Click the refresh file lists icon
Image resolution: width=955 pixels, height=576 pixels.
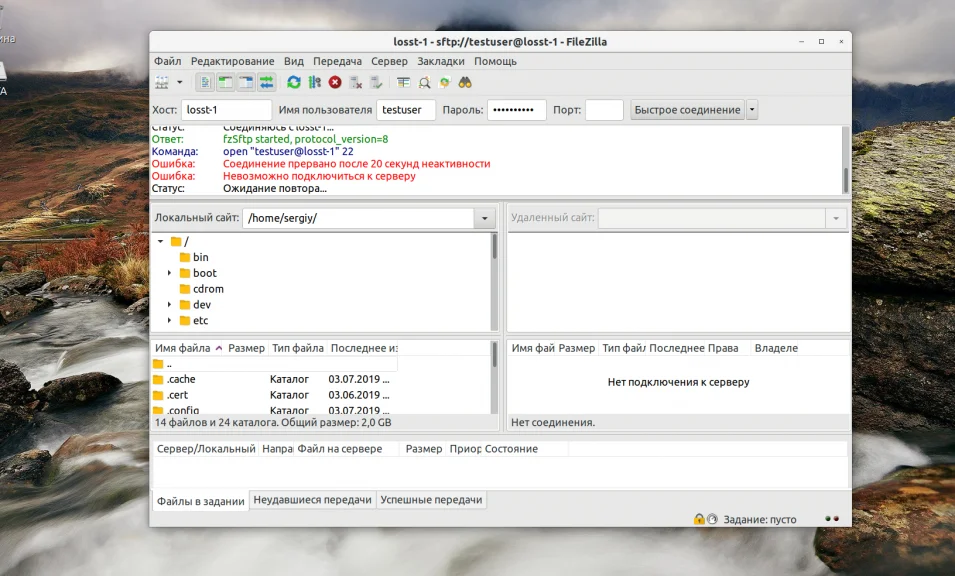pos(294,82)
